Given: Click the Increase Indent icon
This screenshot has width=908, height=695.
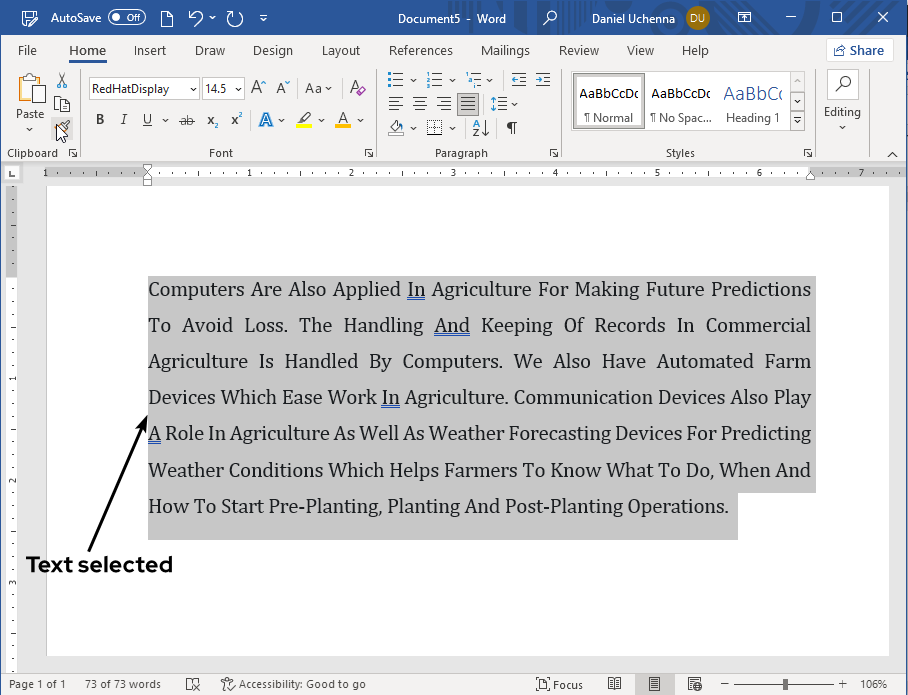Looking at the screenshot, I should pyautogui.click(x=542, y=81).
